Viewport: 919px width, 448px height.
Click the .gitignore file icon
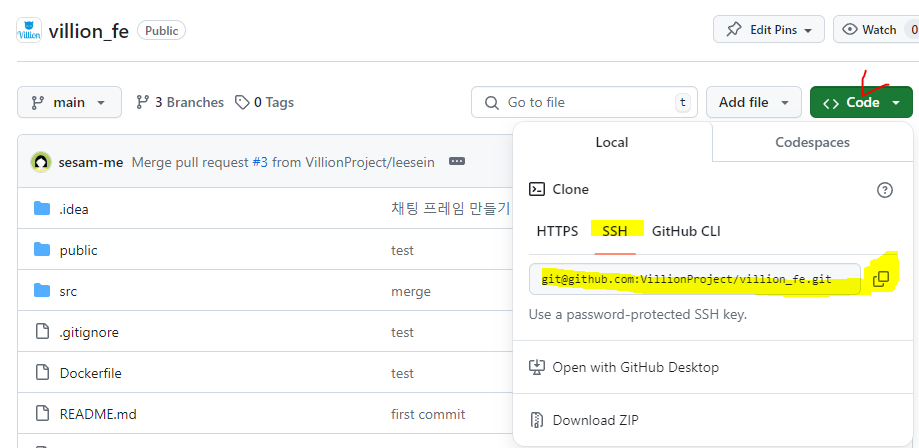coord(42,331)
